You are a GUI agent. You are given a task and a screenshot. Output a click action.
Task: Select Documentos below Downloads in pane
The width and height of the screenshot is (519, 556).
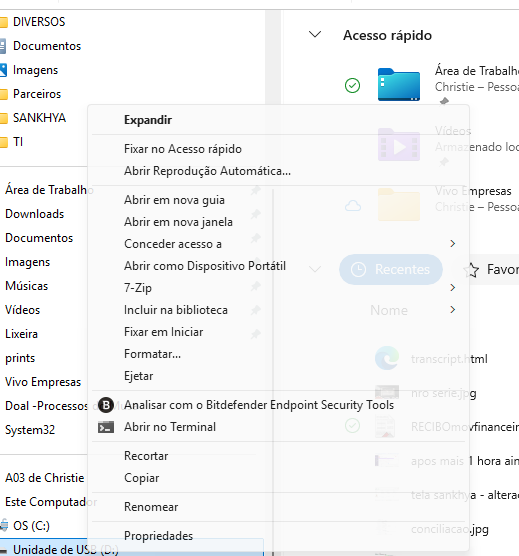[39, 238]
